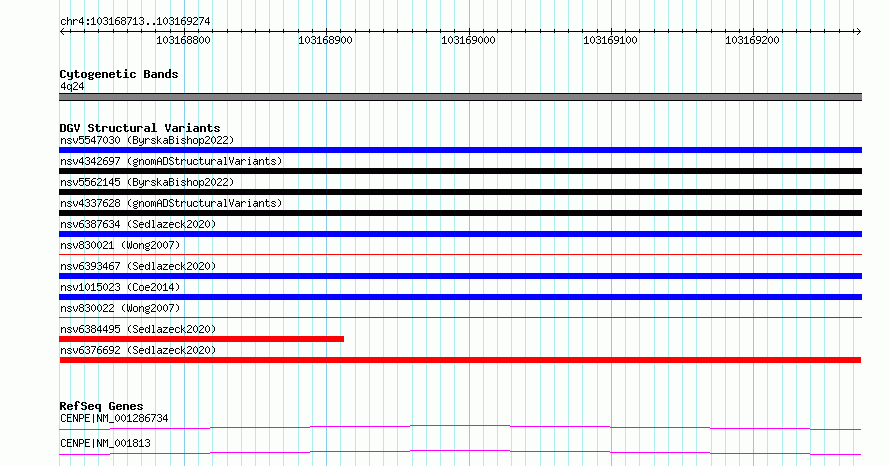
Task: Select the magenta CENPE NM_001813 gene line
Action: click(460, 452)
